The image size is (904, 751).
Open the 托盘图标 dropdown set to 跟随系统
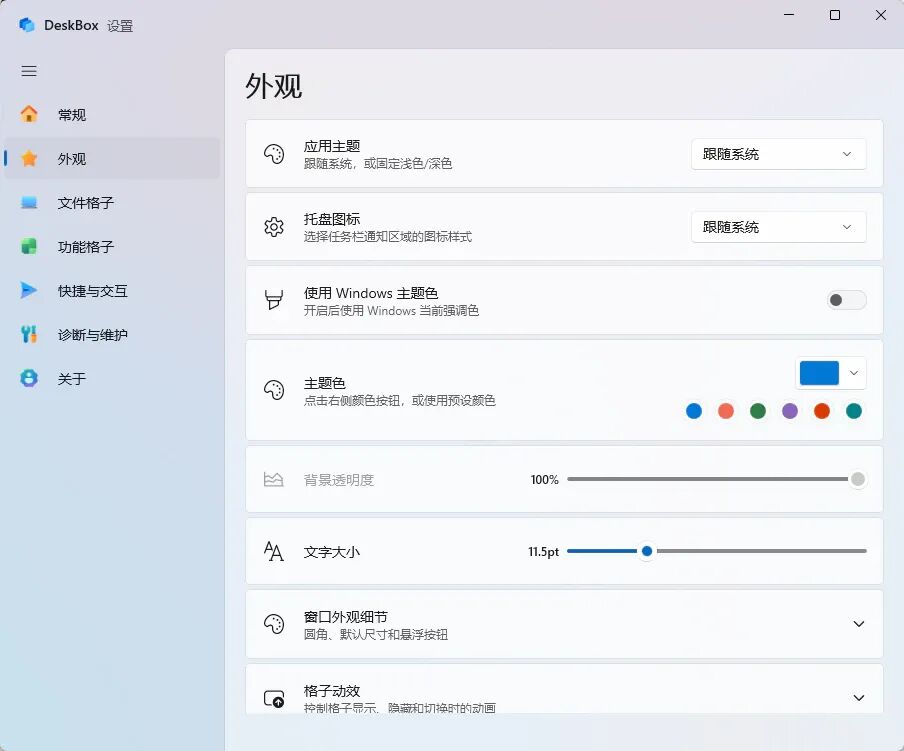point(778,227)
